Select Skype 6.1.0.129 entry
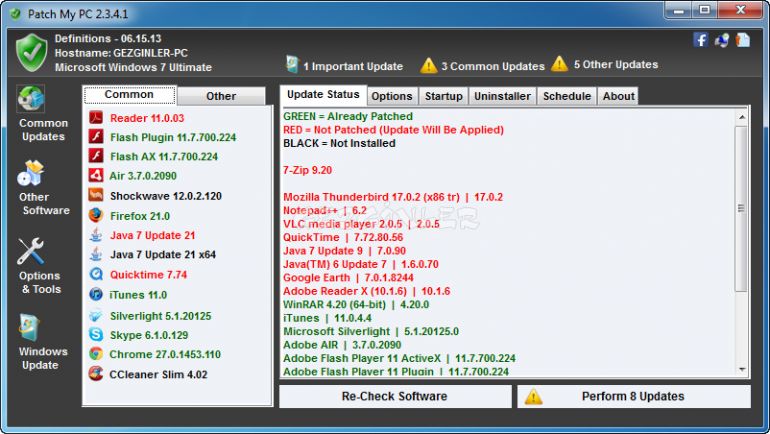This screenshot has width=770, height=434. [149, 335]
